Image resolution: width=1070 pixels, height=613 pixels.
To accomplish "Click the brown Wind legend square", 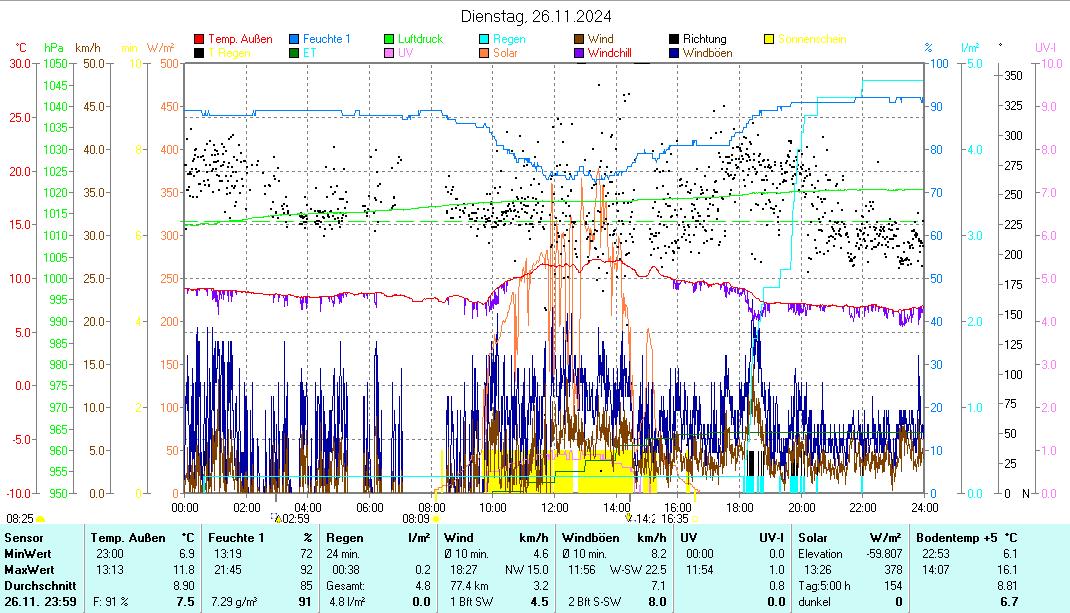I will [x=579, y=40].
